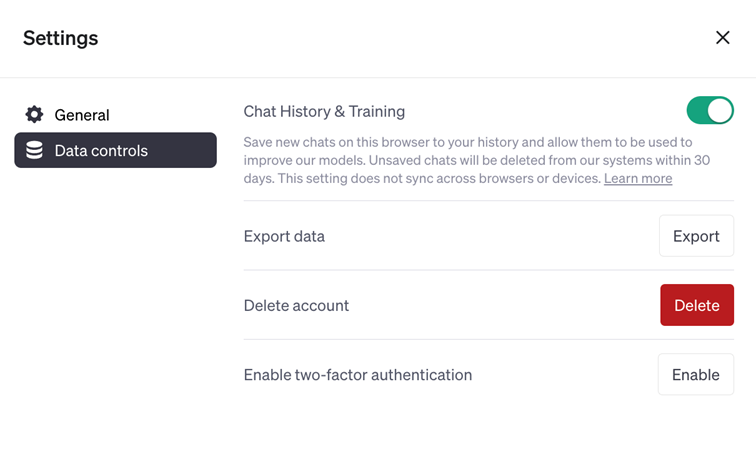The height and width of the screenshot is (457, 756).
Task: Click the text "Unsaved chats will be deleted"
Action: point(552,160)
